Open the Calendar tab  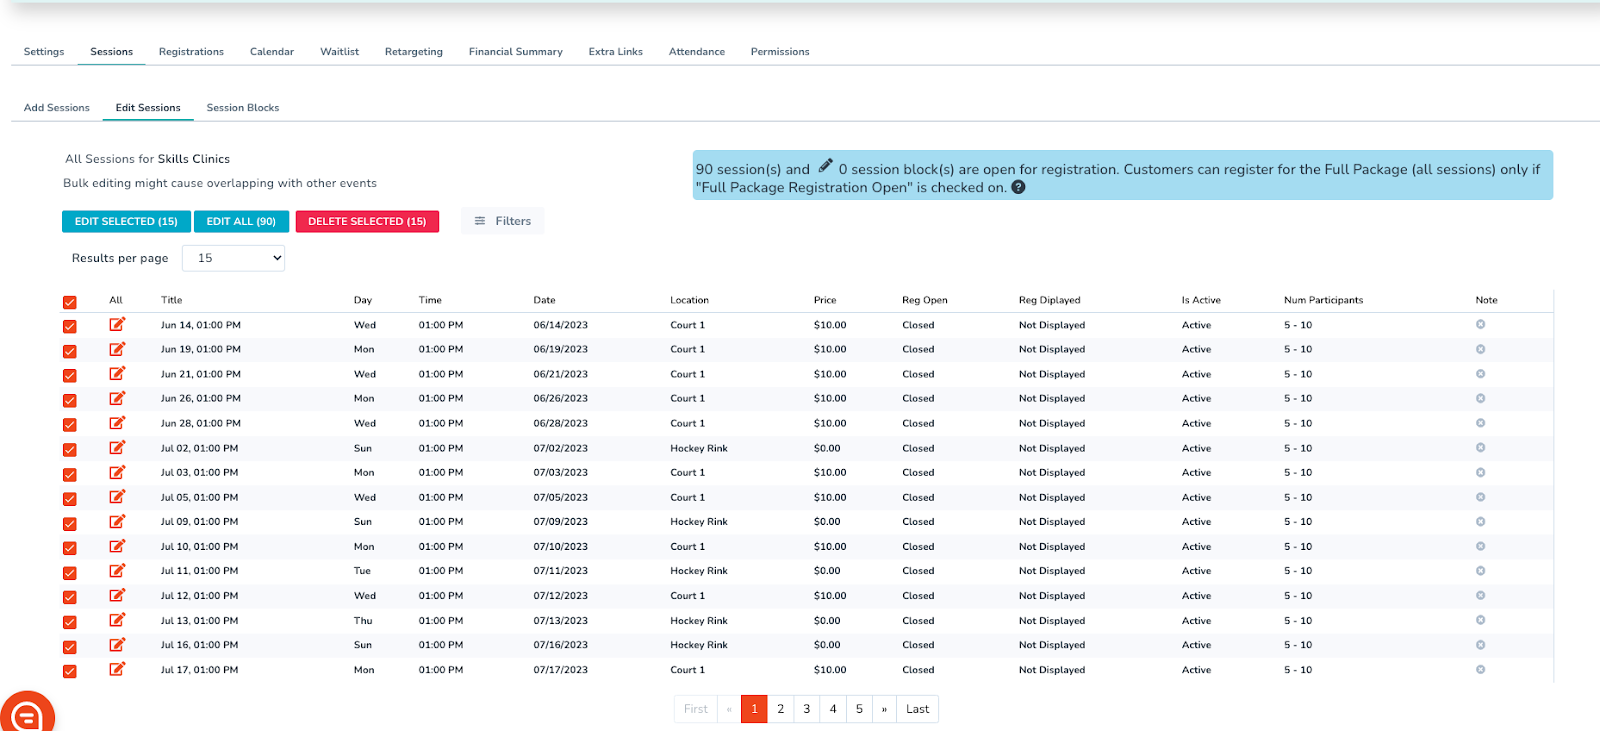pyautogui.click(x=272, y=52)
